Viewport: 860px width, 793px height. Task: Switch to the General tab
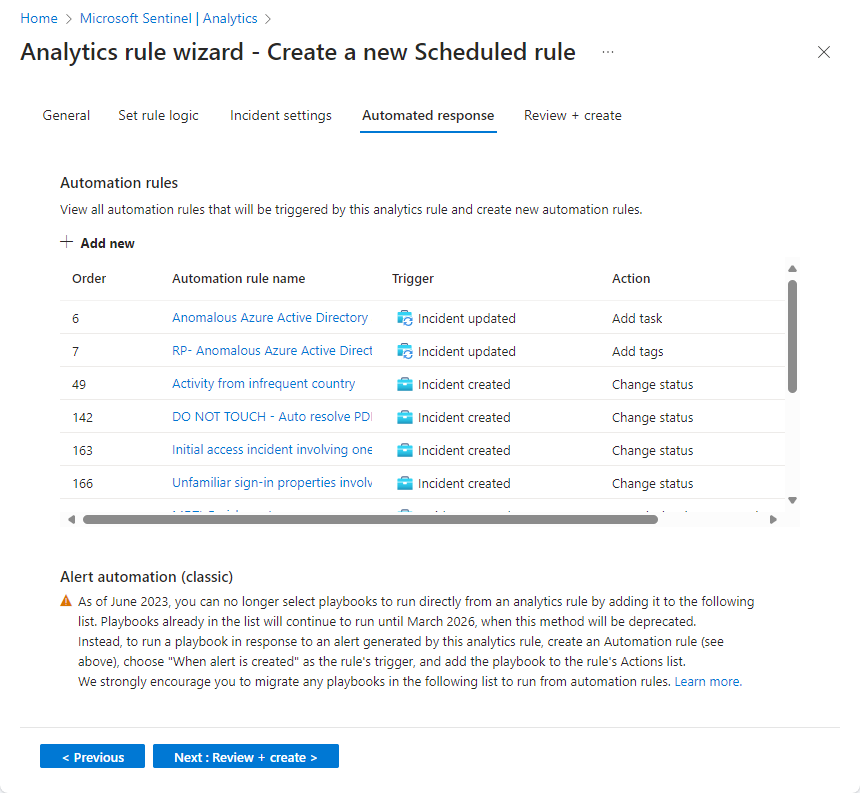[x=66, y=115]
